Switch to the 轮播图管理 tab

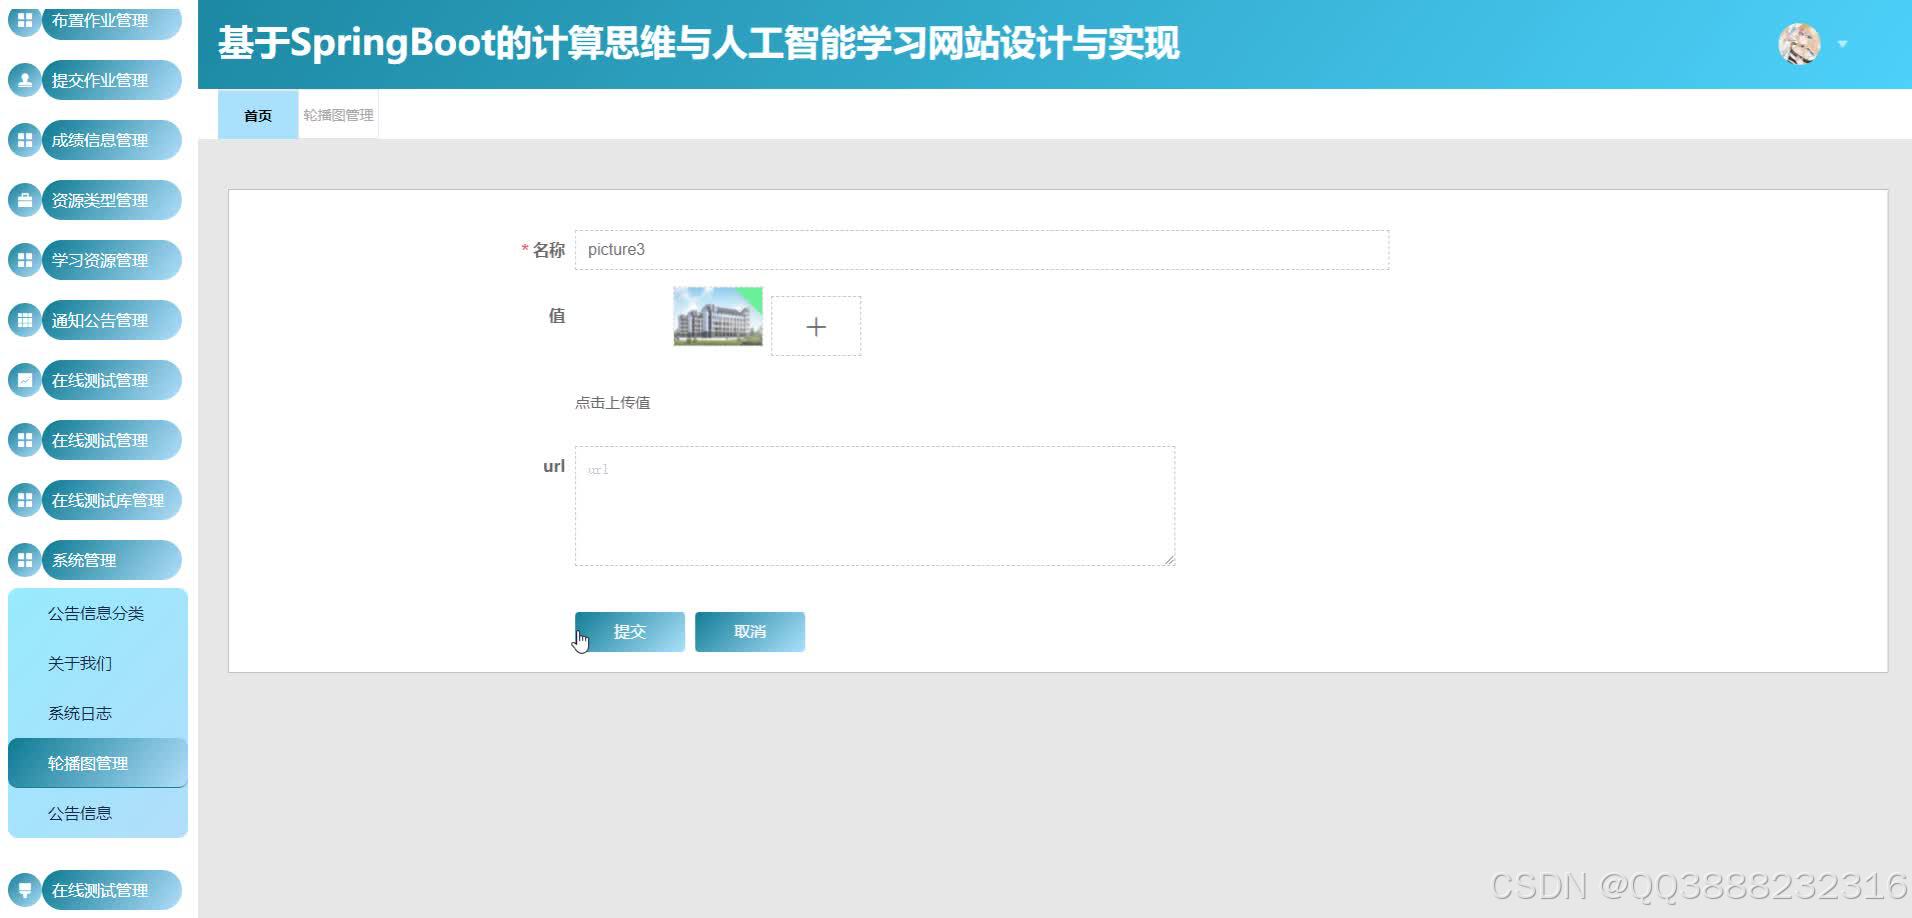pos(338,114)
